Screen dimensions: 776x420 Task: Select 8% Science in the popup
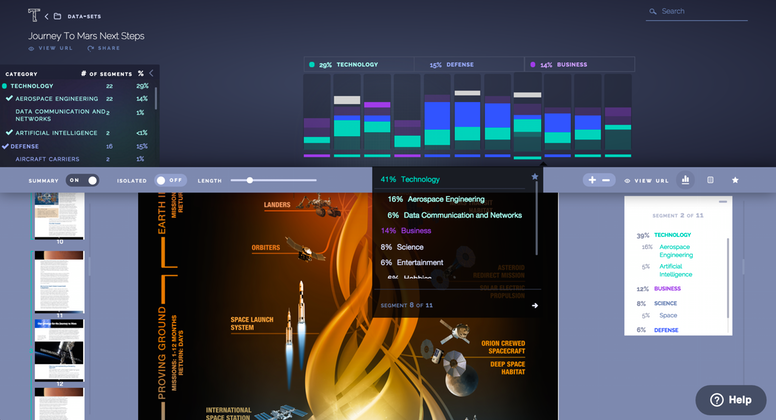(x=402, y=247)
